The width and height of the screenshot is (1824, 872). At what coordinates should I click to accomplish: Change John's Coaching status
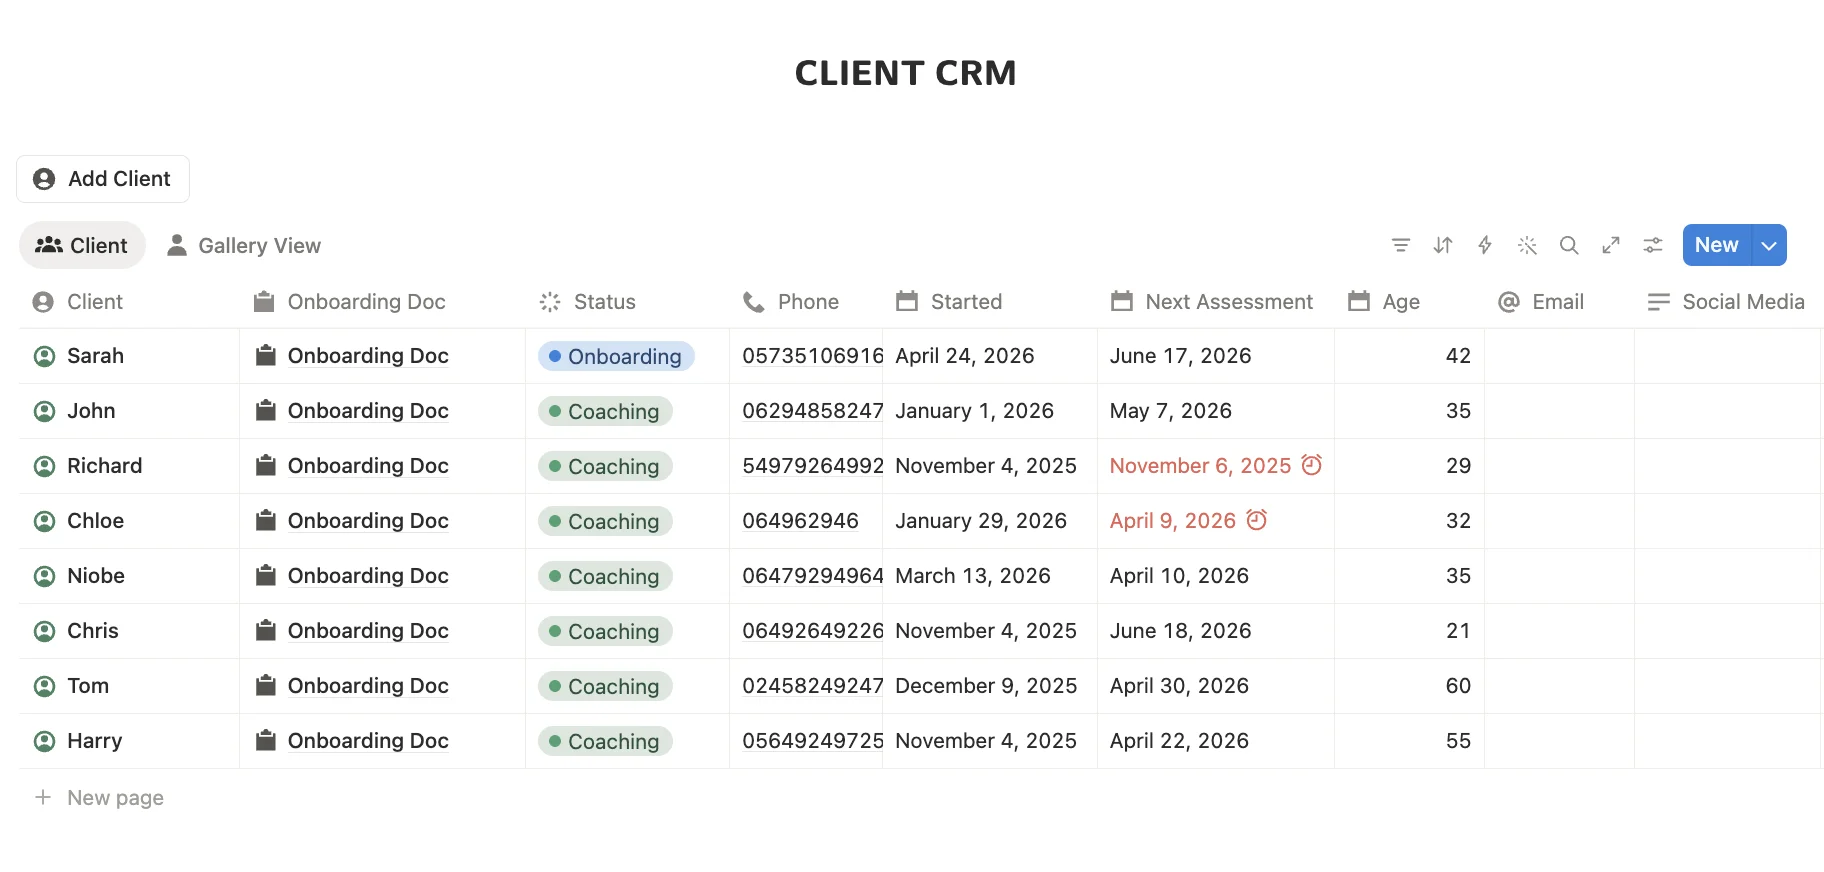point(605,411)
